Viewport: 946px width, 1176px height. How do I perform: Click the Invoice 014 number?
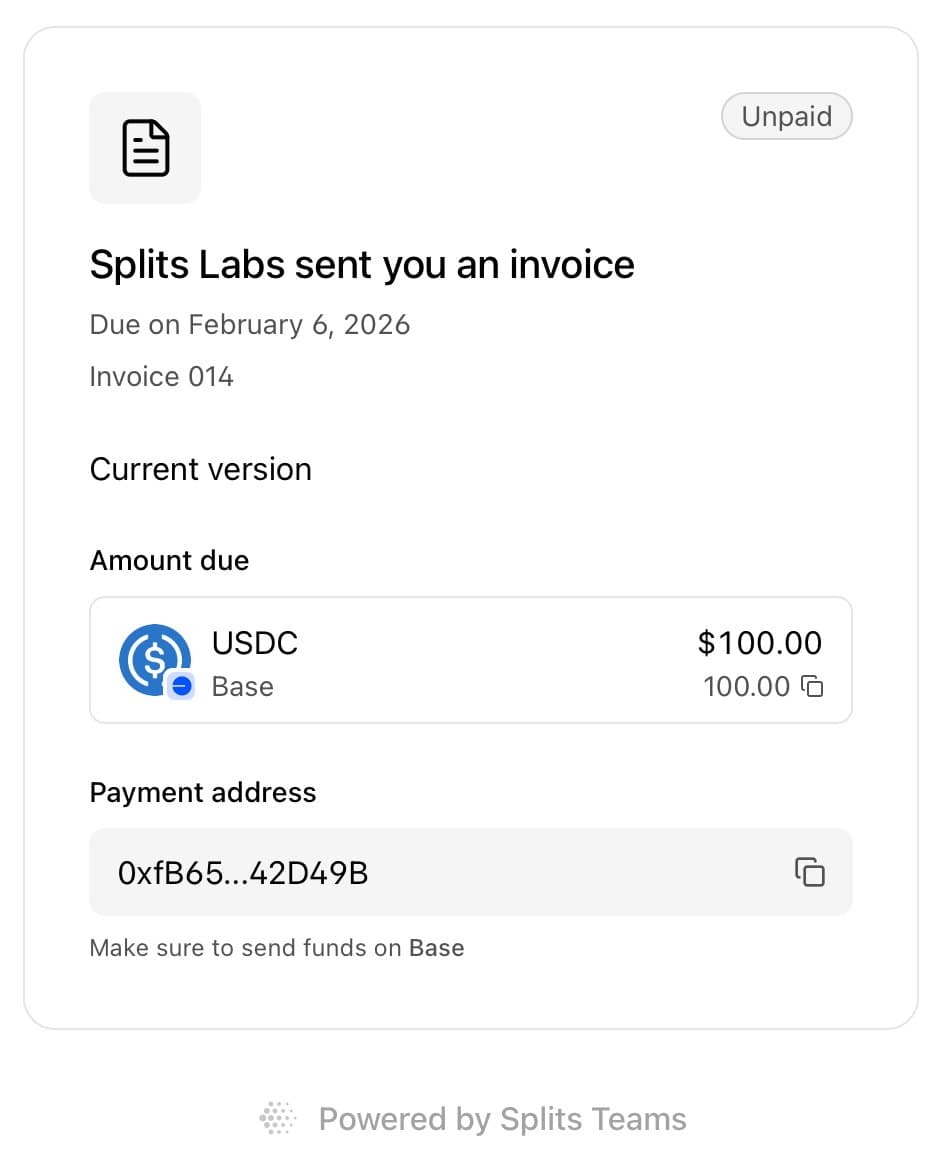click(161, 377)
